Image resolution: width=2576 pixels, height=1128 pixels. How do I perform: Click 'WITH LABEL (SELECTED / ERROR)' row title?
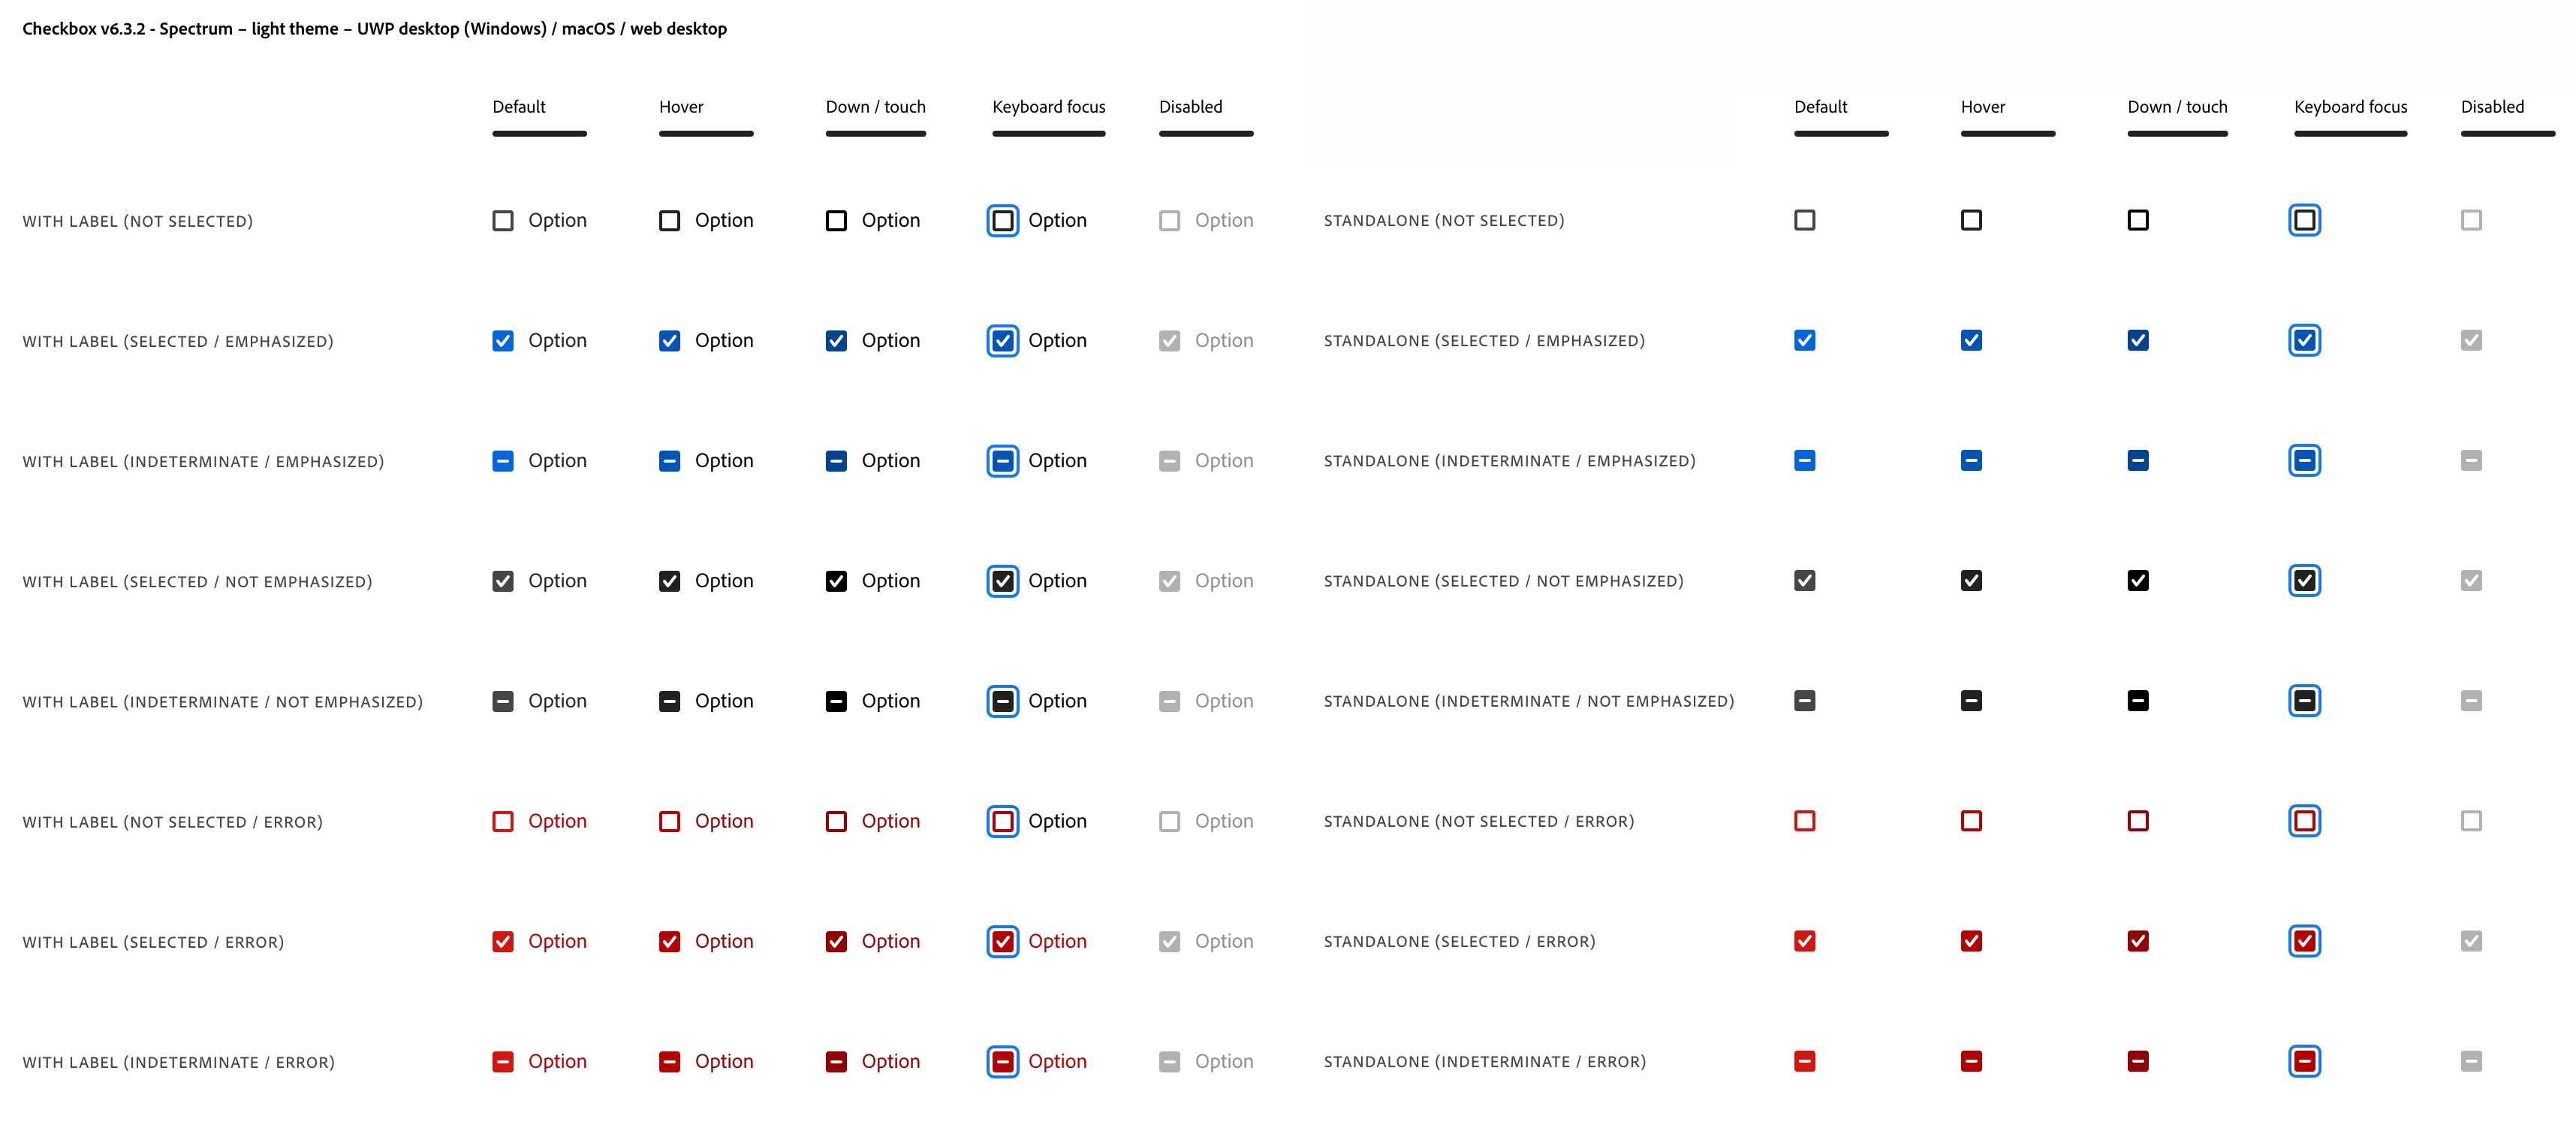[153, 941]
